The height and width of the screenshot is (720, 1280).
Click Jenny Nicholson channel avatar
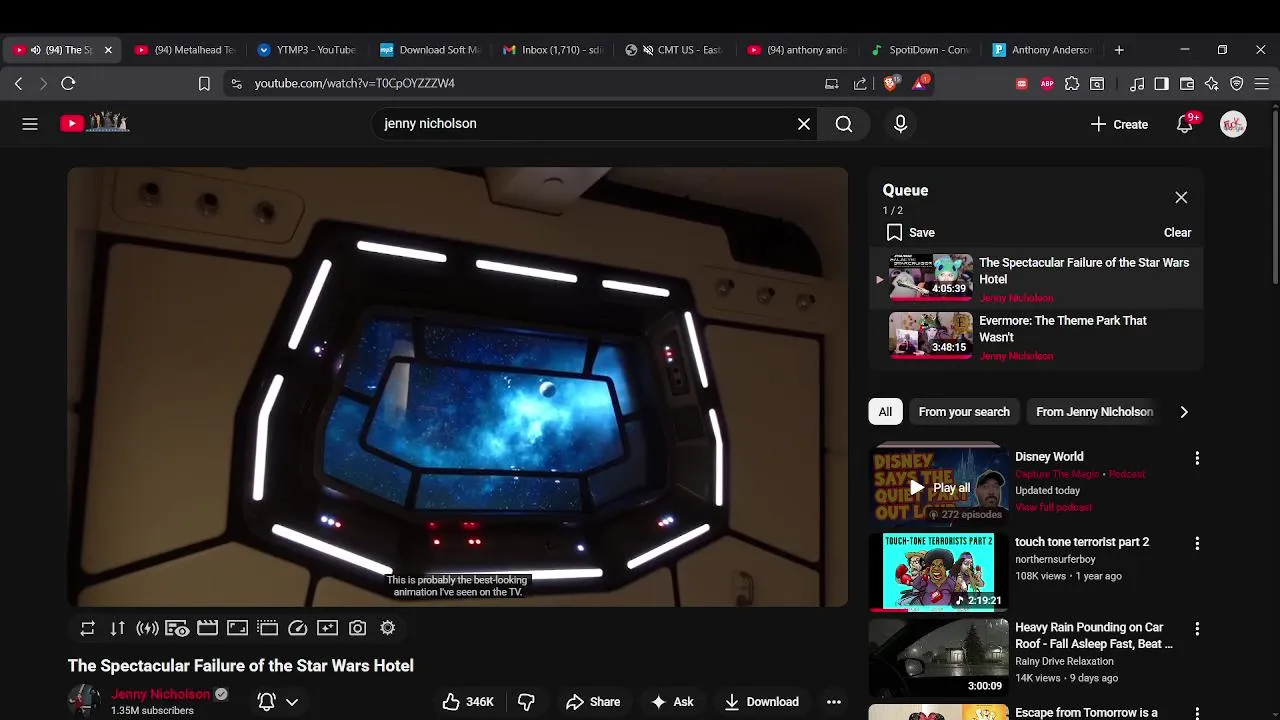(84, 700)
